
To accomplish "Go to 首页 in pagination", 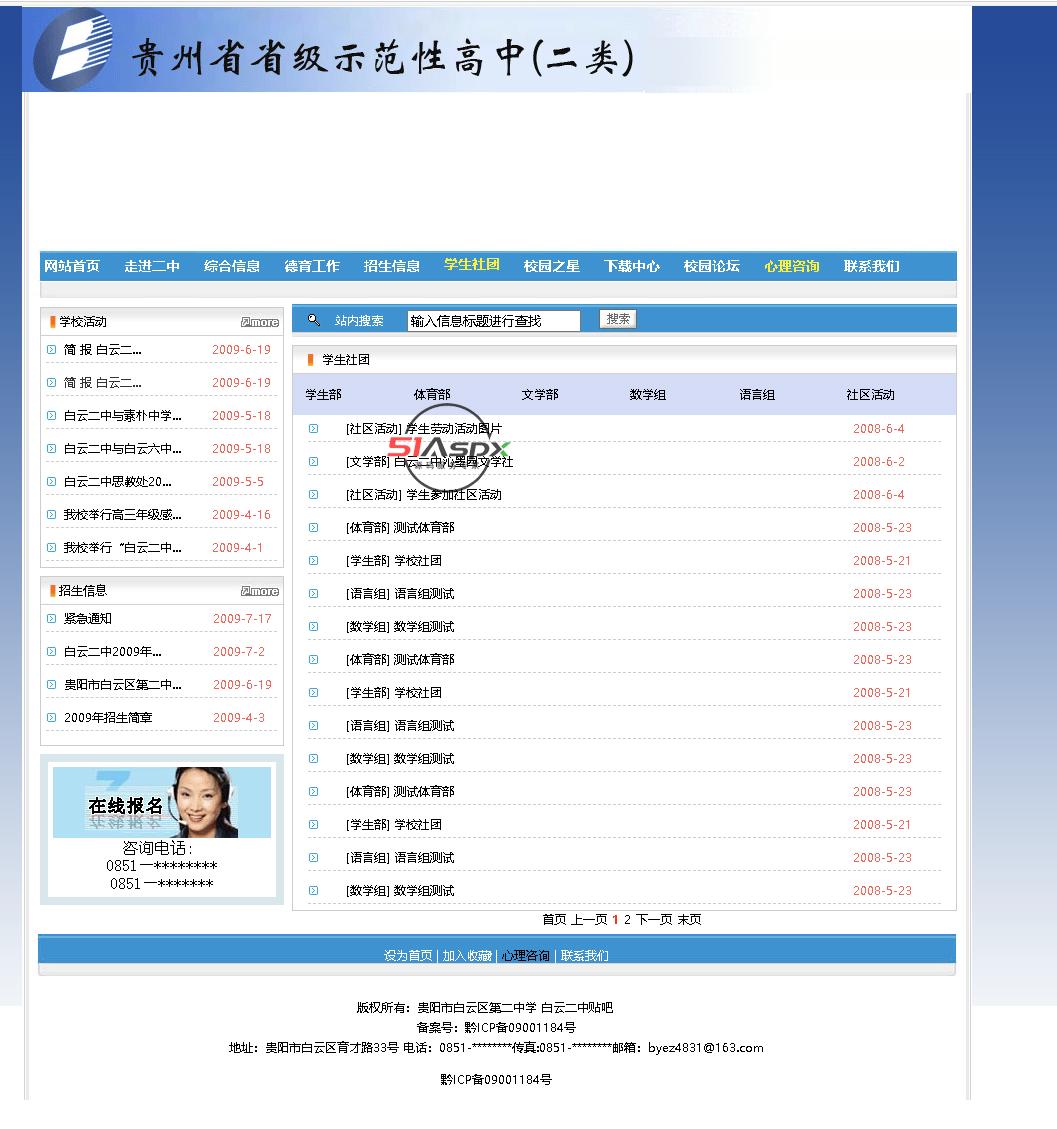I will (x=554, y=919).
